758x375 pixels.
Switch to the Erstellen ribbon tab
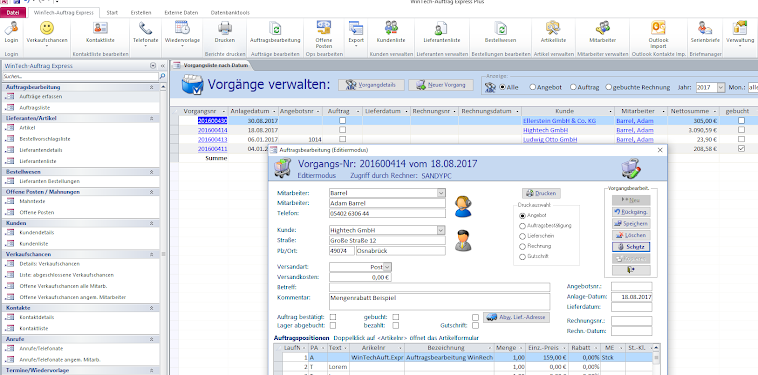140,13
